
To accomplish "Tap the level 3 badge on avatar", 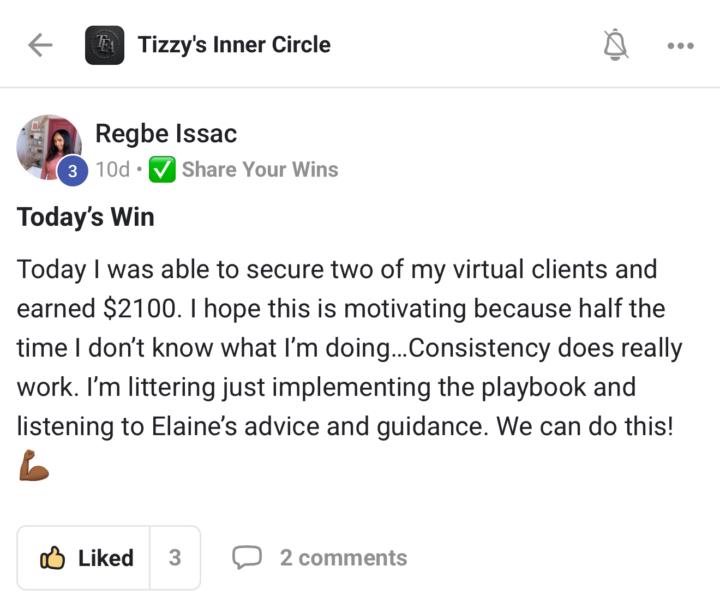I will (x=72, y=171).
